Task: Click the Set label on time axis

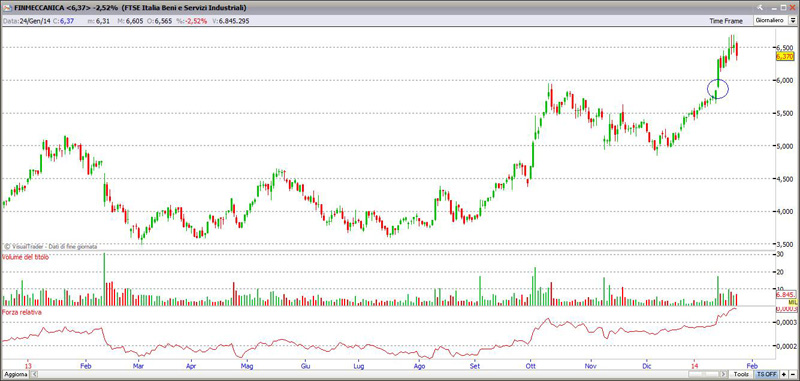Action: click(x=475, y=366)
